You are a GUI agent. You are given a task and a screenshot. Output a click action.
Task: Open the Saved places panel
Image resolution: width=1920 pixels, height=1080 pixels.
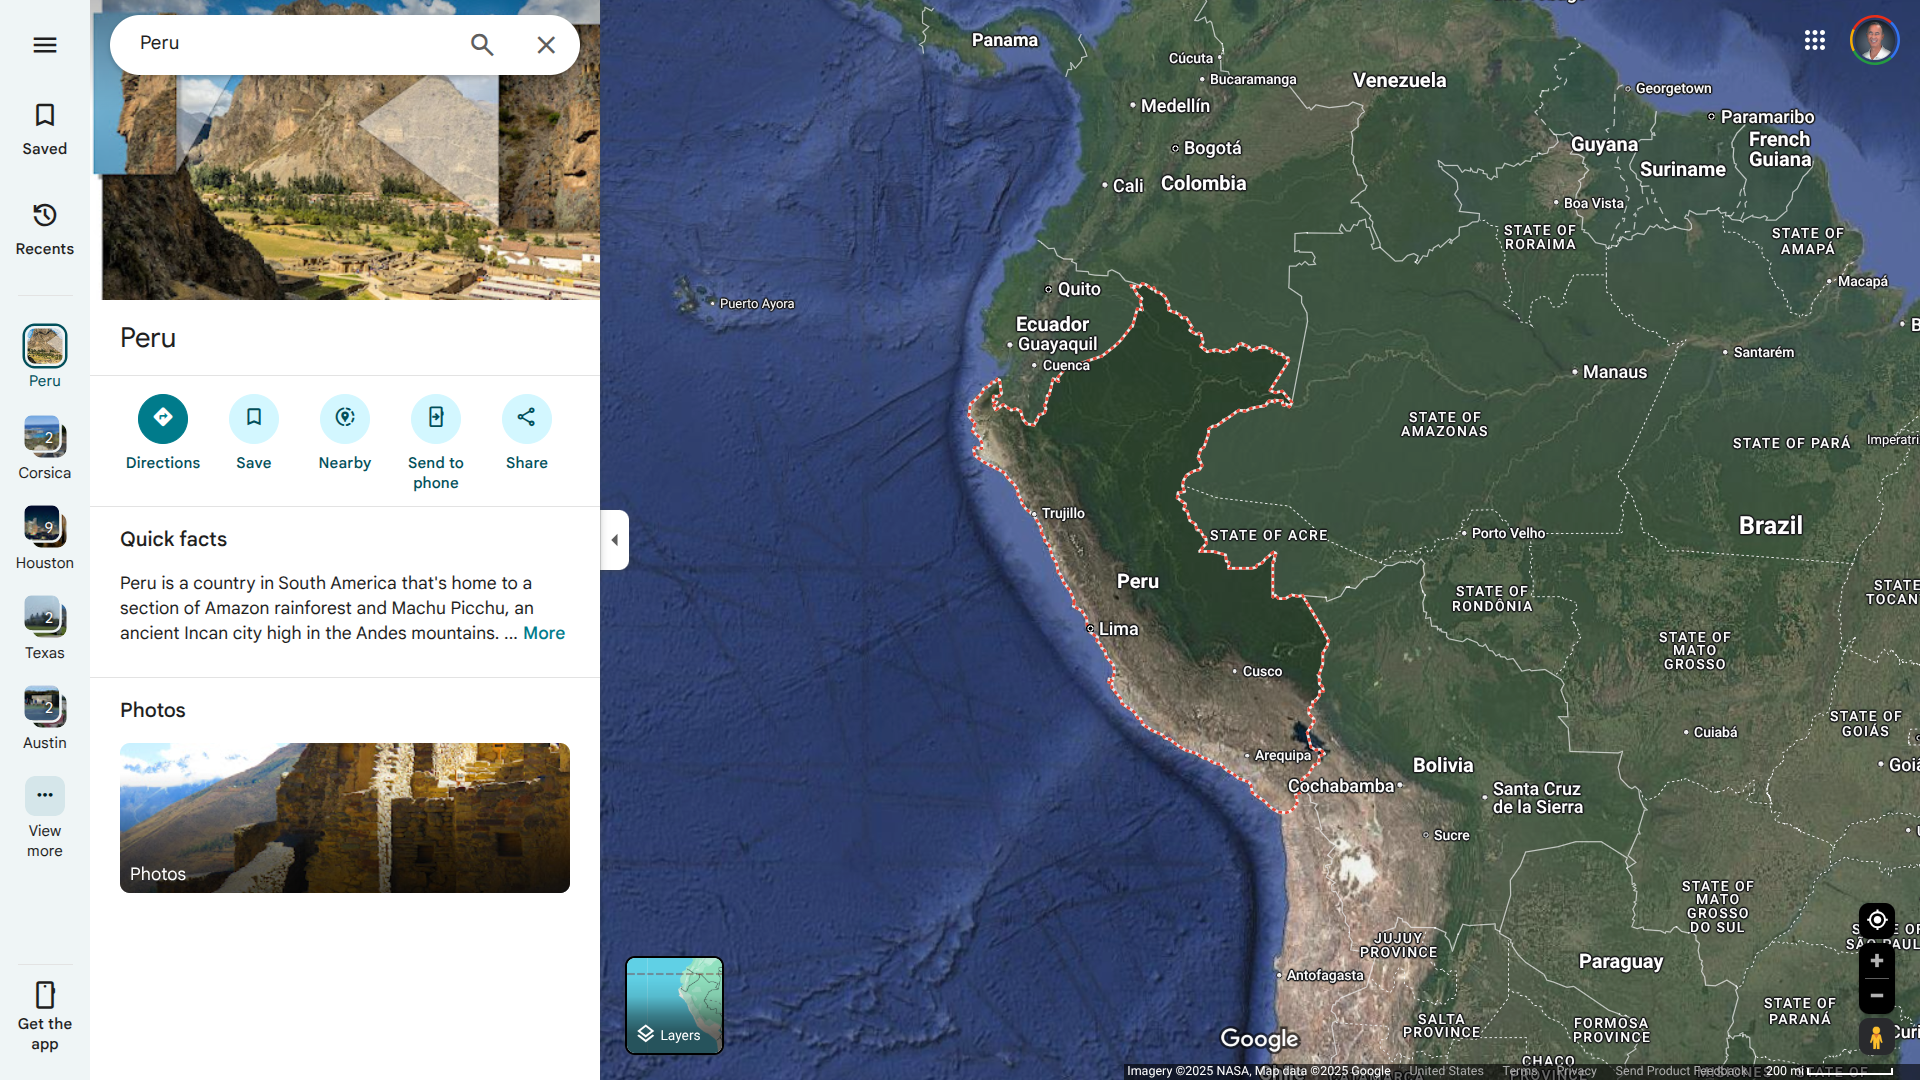pyautogui.click(x=45, y=129)
